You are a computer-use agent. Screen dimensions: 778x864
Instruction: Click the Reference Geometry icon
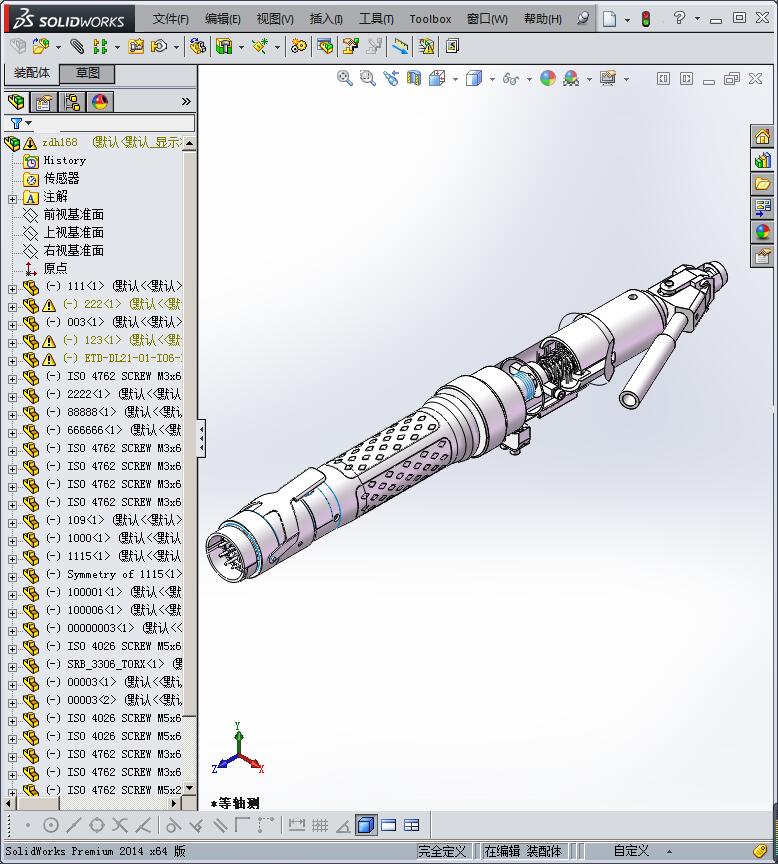point(260,46)
